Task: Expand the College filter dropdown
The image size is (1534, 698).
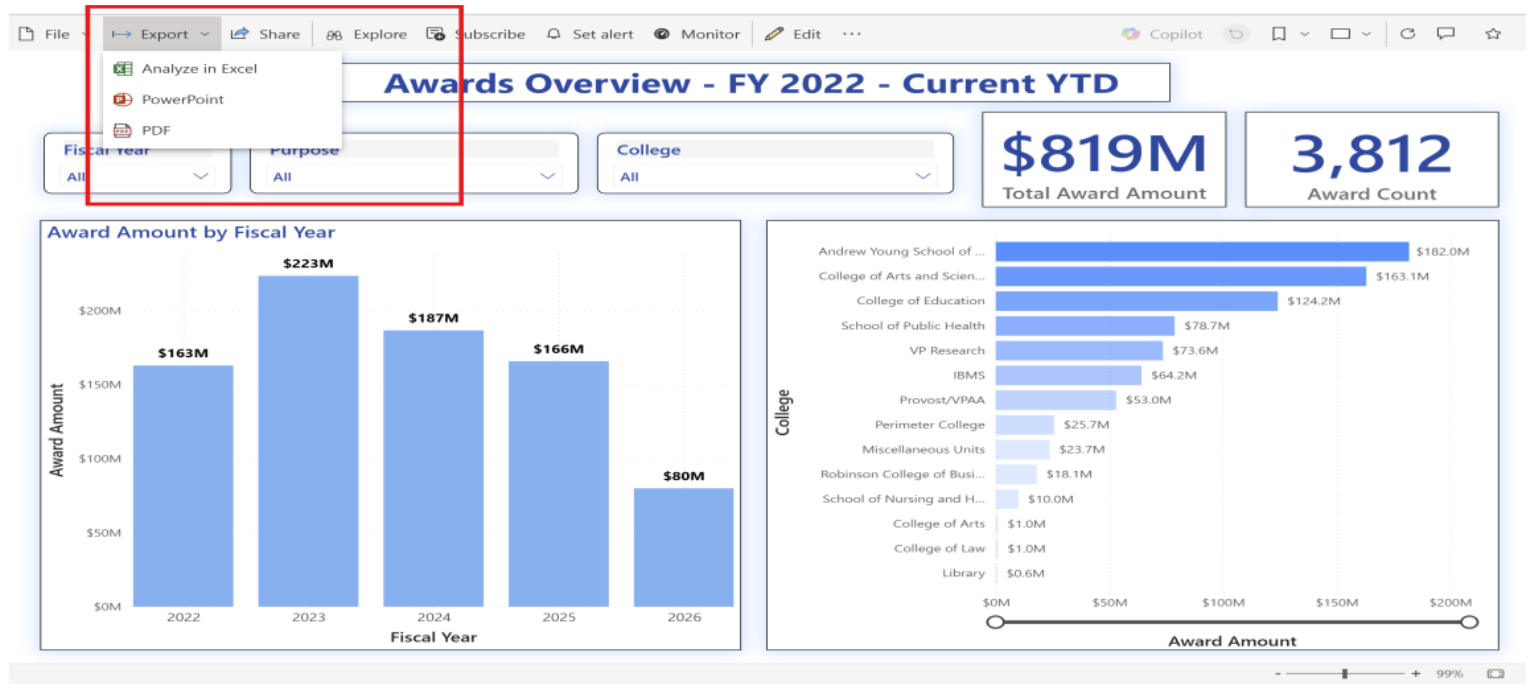Action: pyautogui.click(x=922, y=177)
